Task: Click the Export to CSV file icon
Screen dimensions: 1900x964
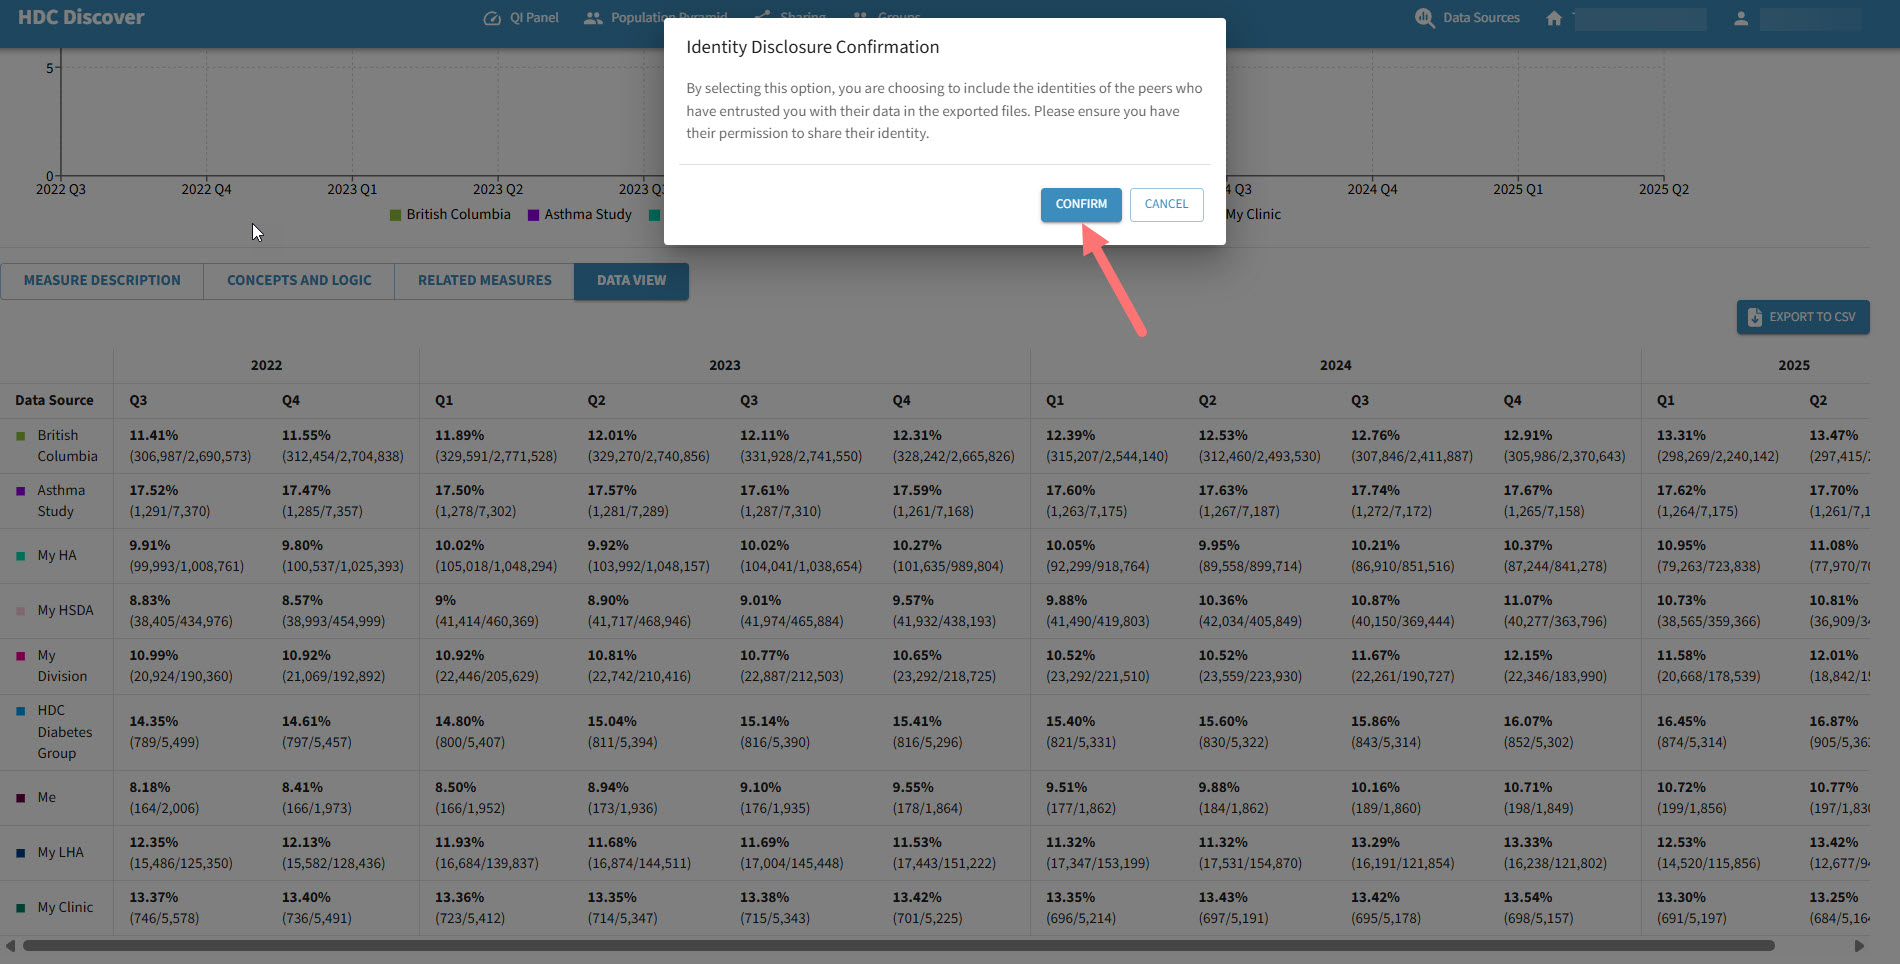Action: (1755, 317)
